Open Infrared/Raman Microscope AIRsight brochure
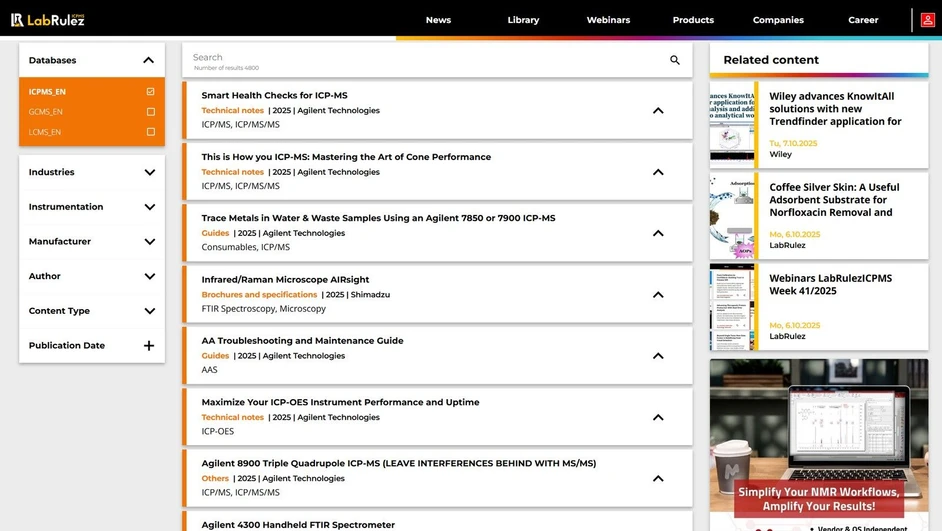This screenshot has height=531, width=942. pyautogui.click(x=285, y=279)
